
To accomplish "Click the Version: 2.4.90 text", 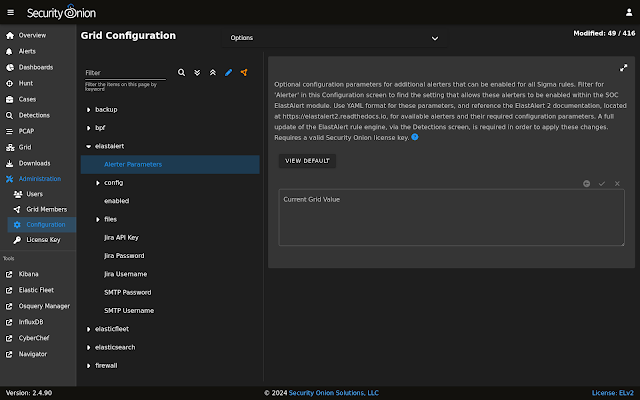I will click(29, 393).
